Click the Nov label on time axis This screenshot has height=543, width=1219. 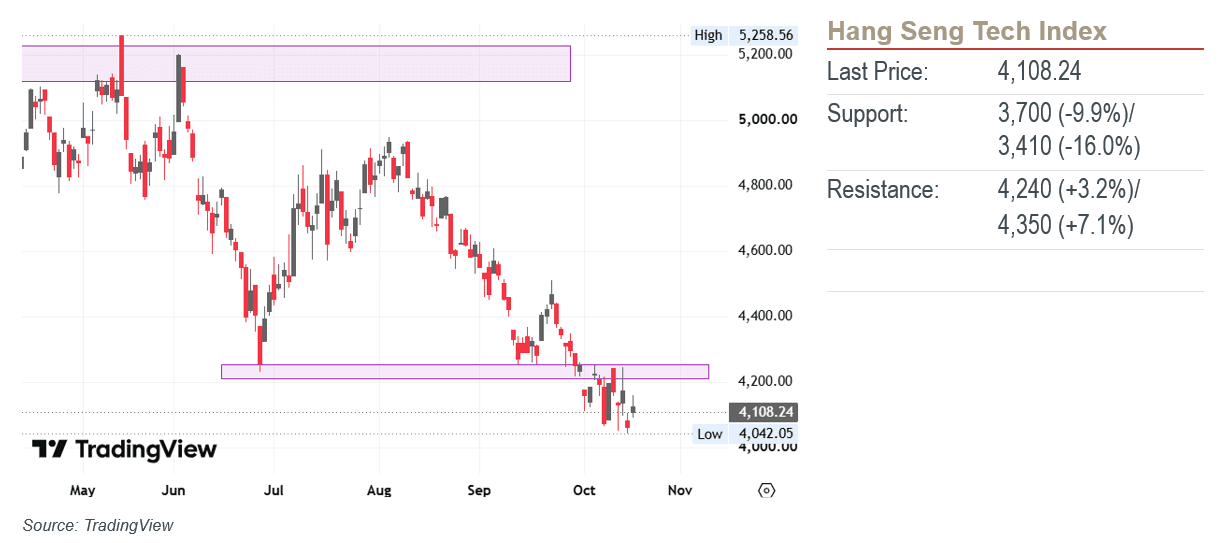(680, 490)
